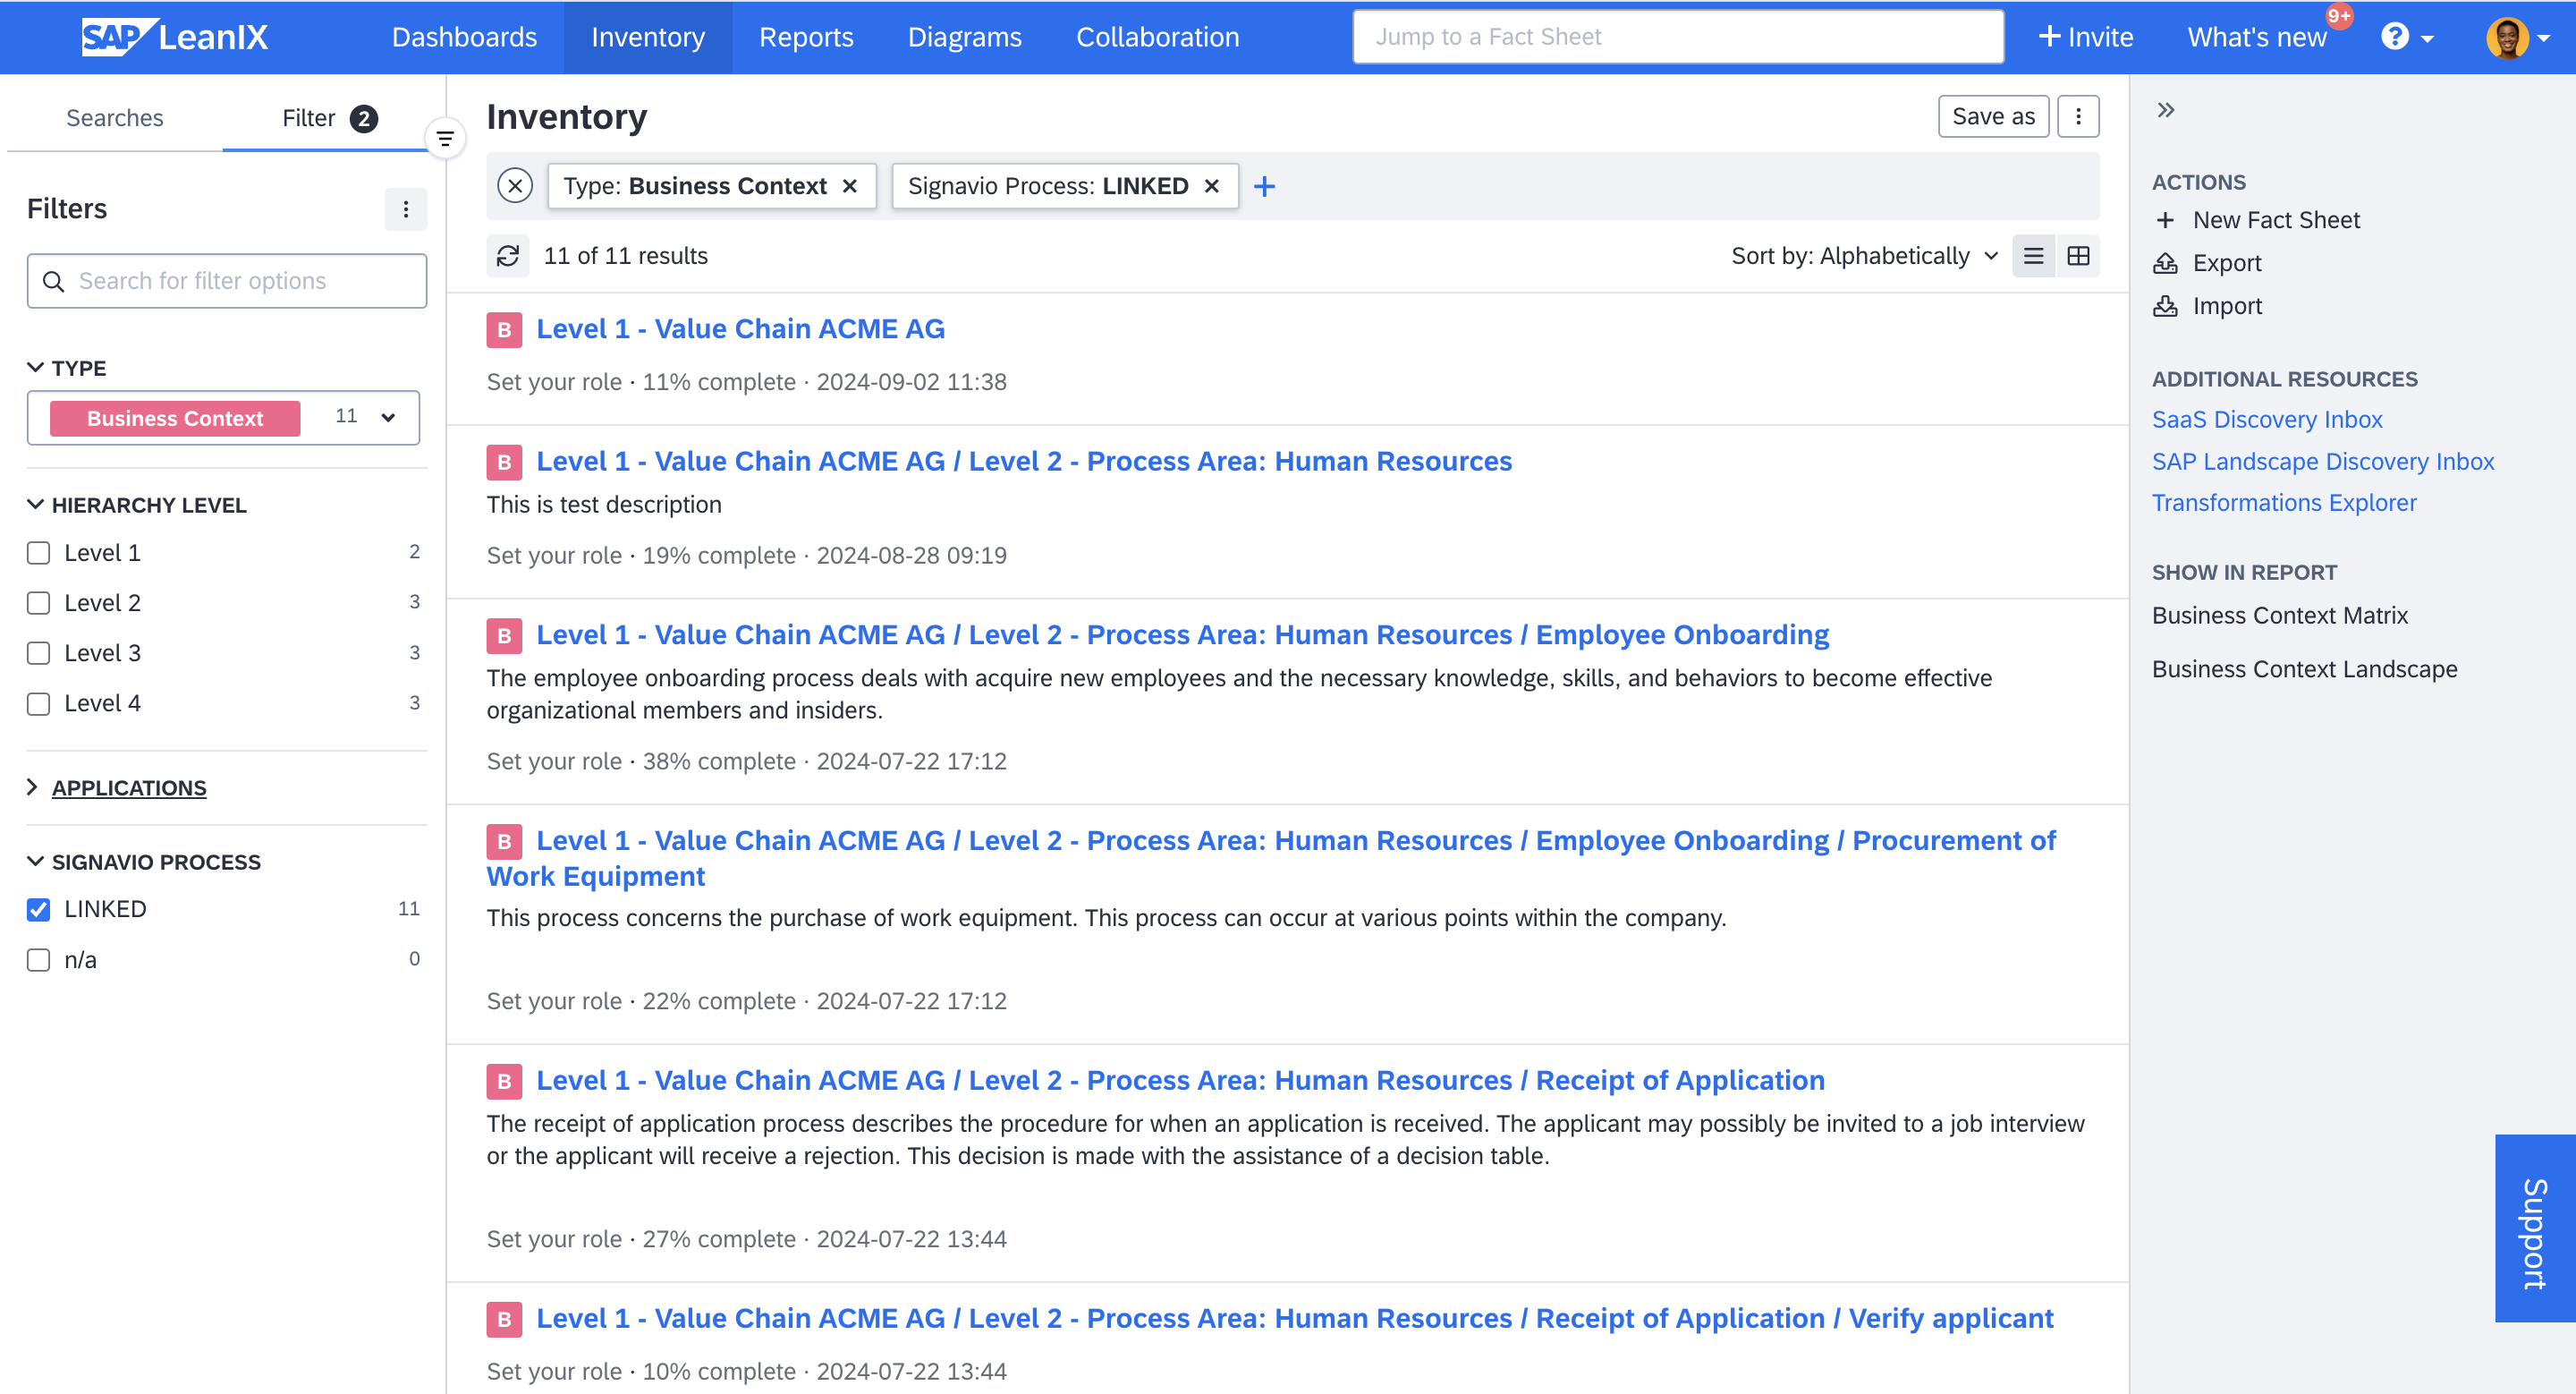Remove the Signavio Process LINKED filter tag
Image resolution: width=2576 pixels, height=1394 pixels.
click(x=1212, y=183)
